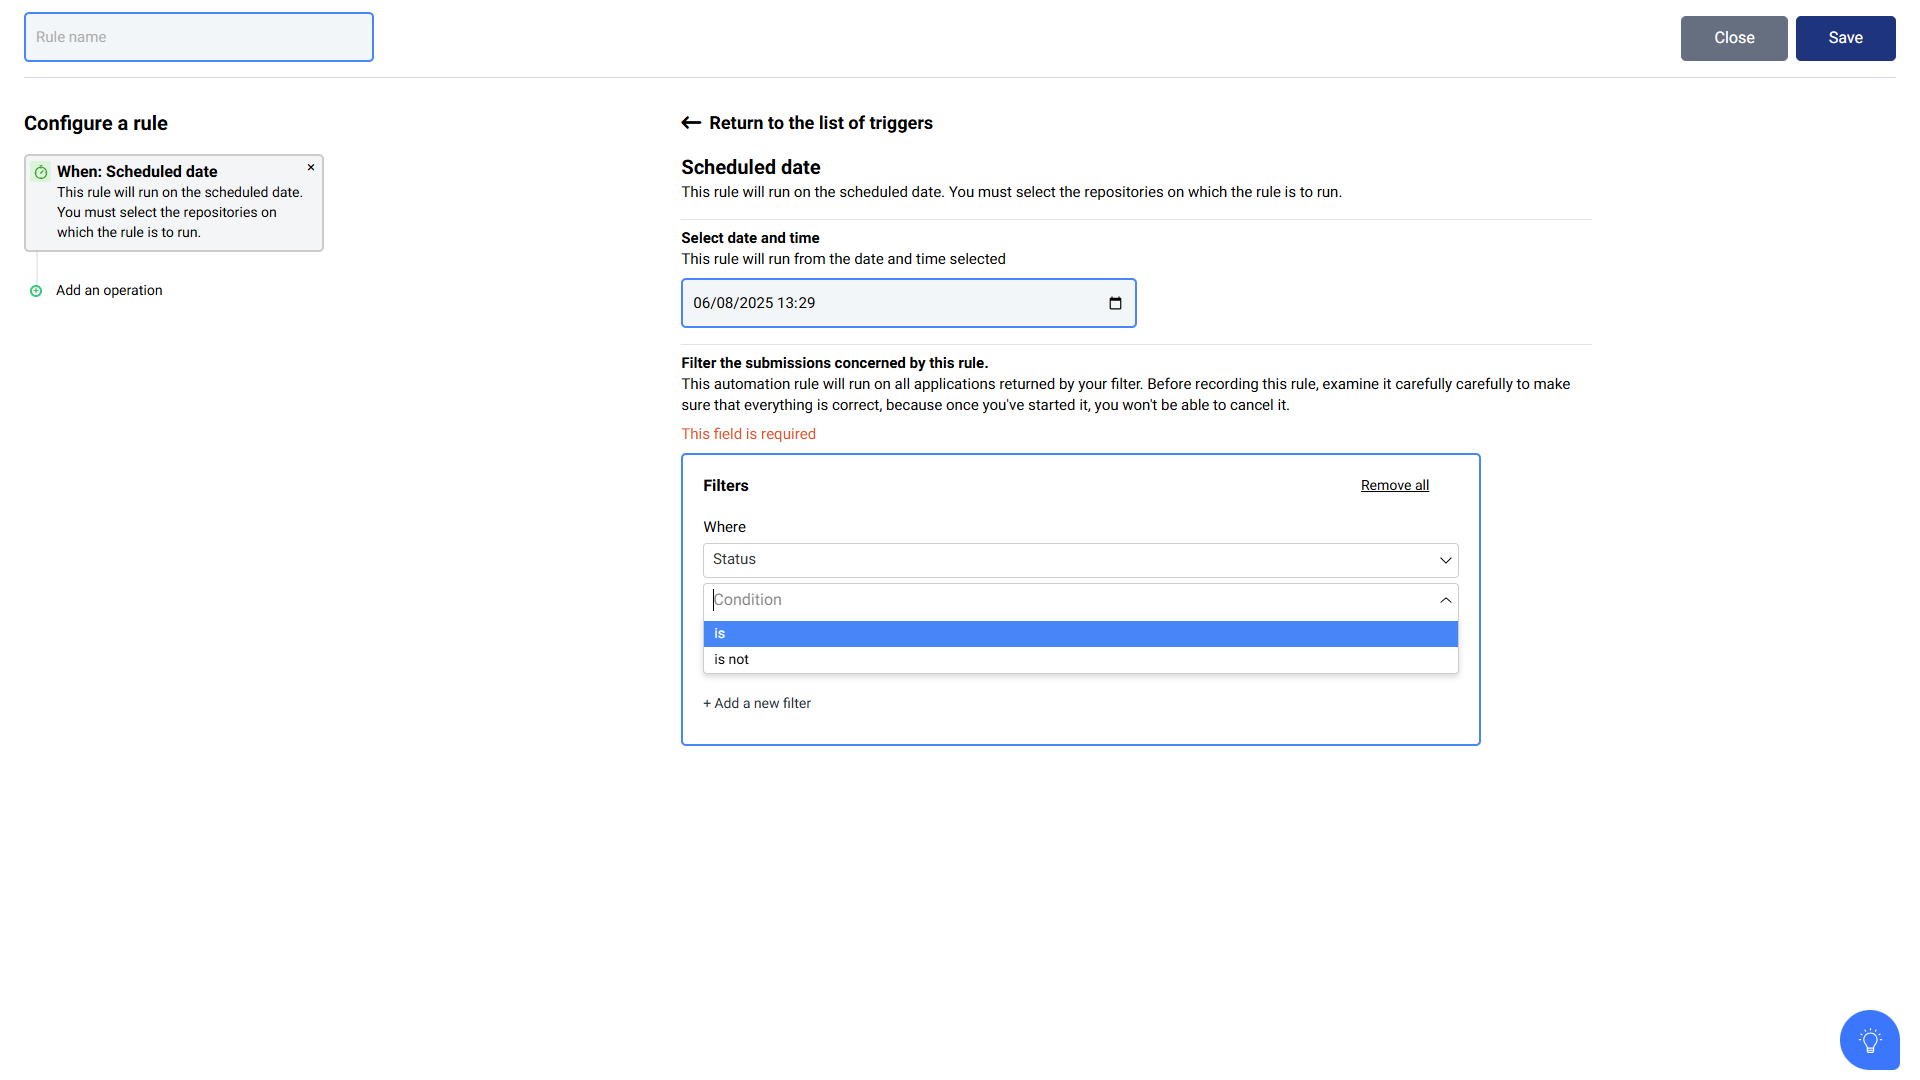Click + Add a new filter
This screenshot has width=1920, height=1080.
pyautogui.click(x=757, y=704)
